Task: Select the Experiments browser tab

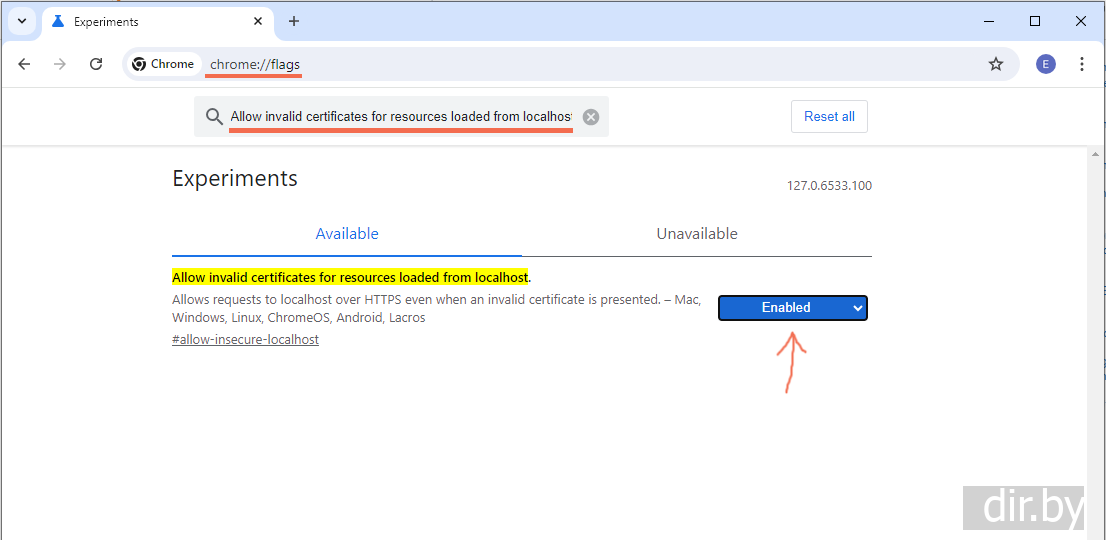Action: click(x=158, y=22)
